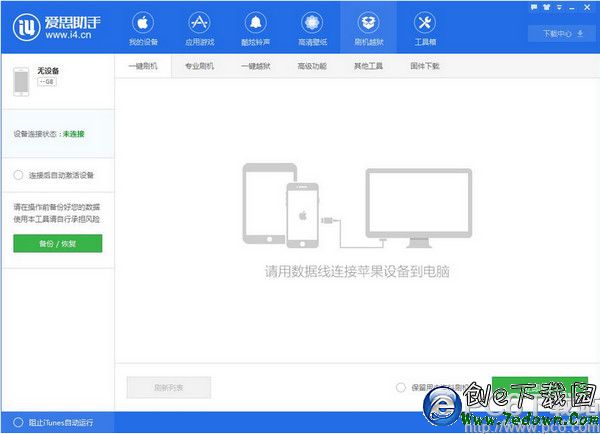This screenshot has width=600, height=434.
Task: Switch to the 高级功能 tab
Action: tap(312, 66)
